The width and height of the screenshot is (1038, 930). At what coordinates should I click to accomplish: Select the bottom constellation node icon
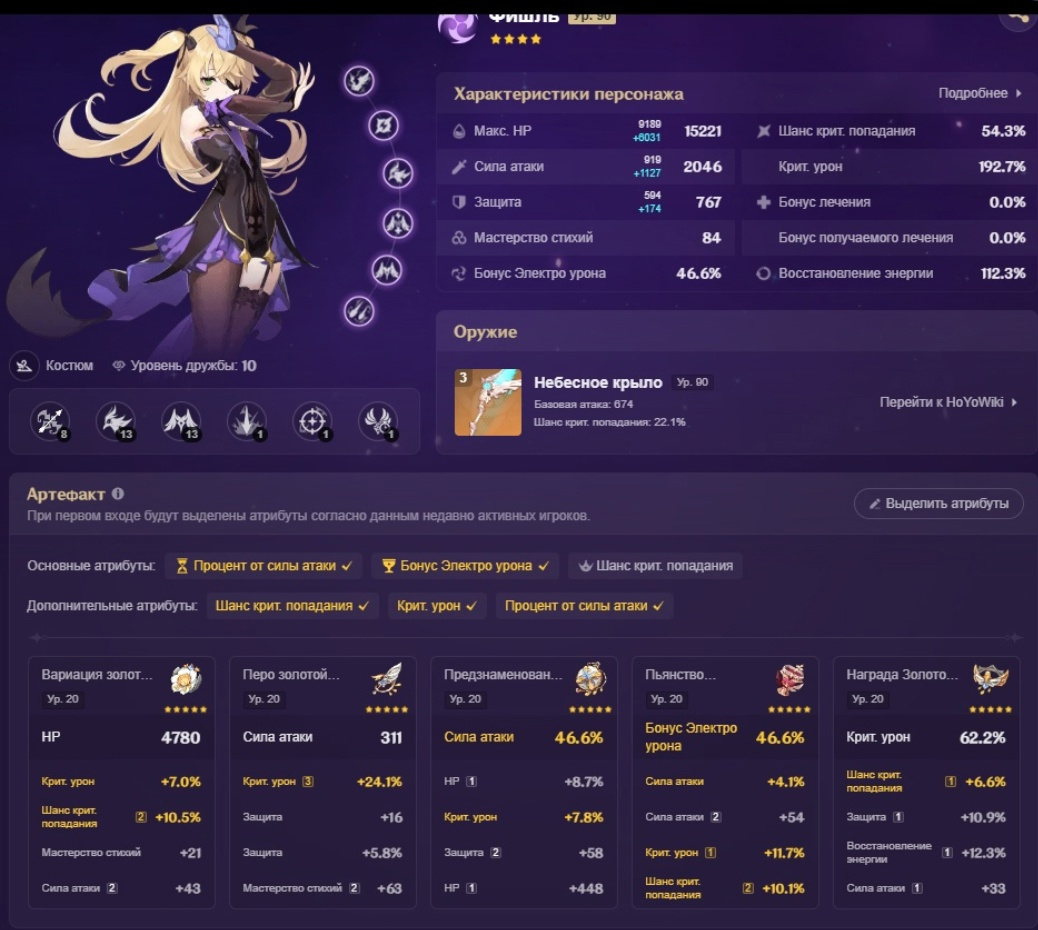[x=359, y=310]
